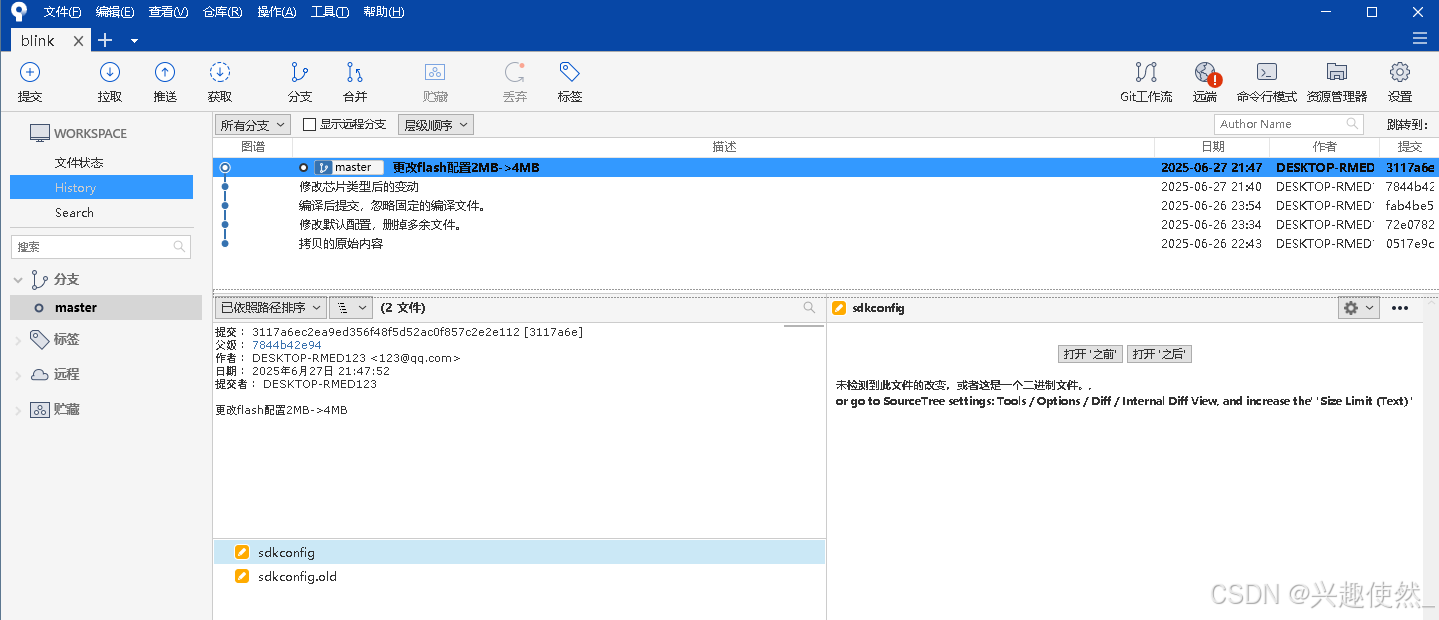Click the Push (推送) toolbar icon
This screenshot has width=1439, height=620.
165,72
